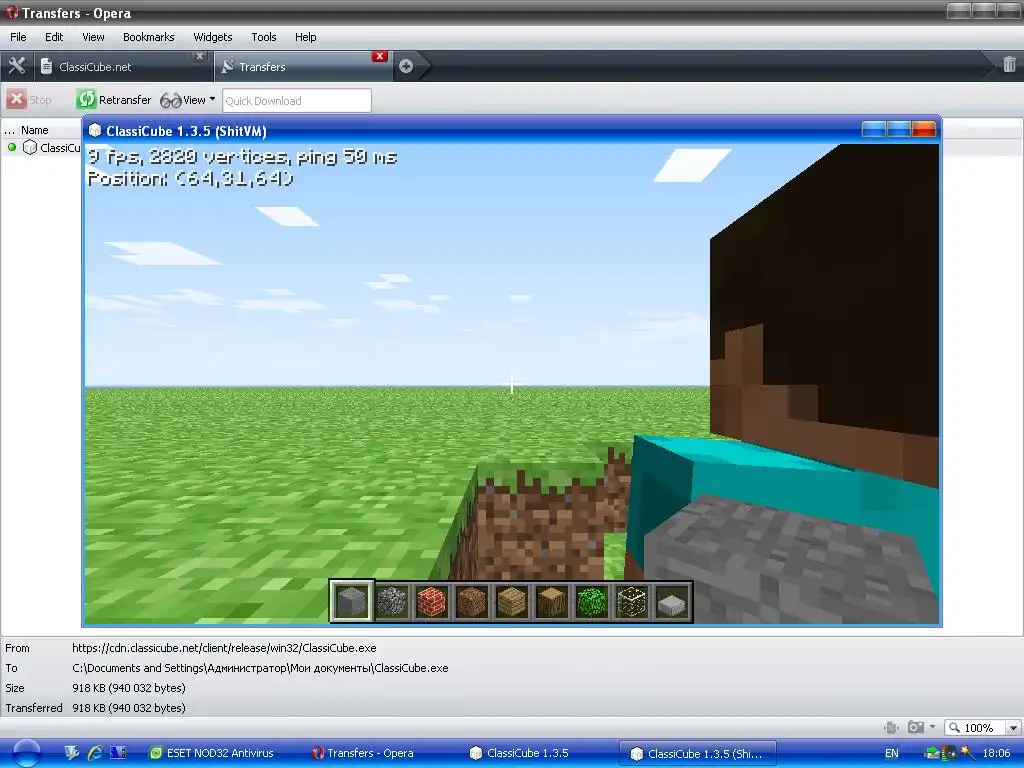Select the dirt block hotbar slot
The image size is (1024, 768).
(472, 601)
